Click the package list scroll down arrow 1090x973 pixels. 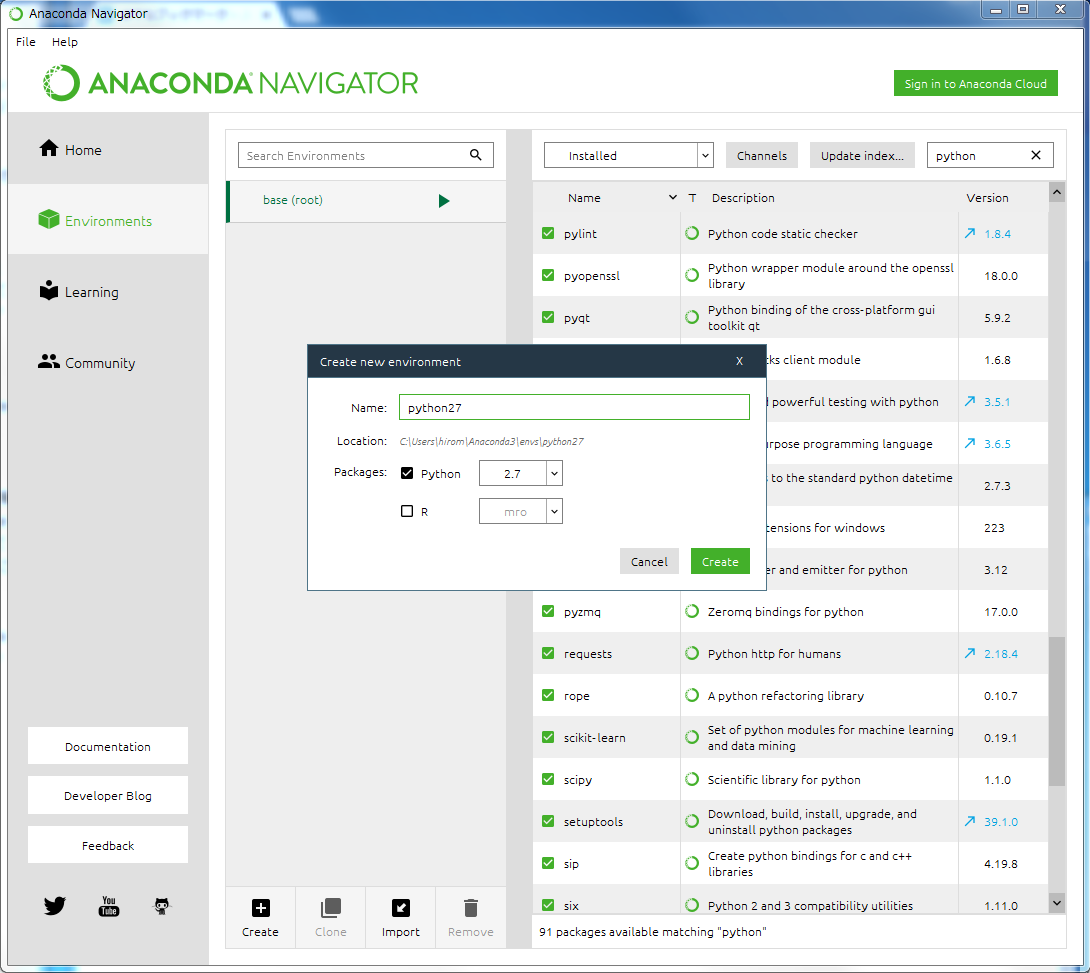(x=1057, y=903)
